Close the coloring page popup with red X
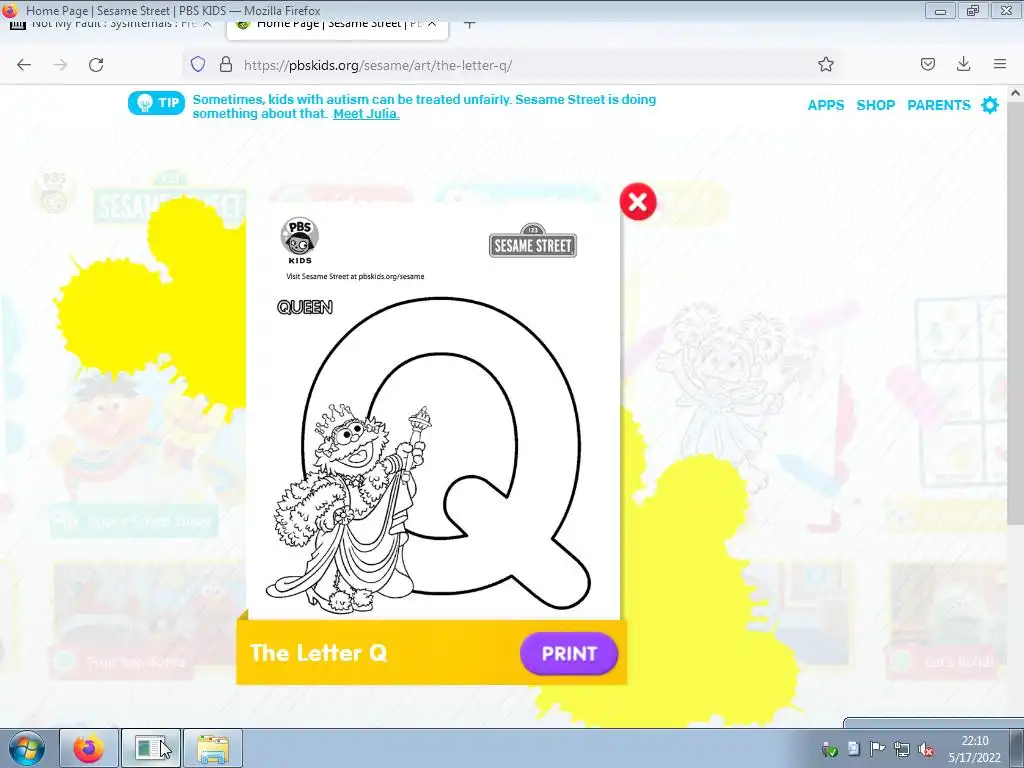 click(637, 202)
